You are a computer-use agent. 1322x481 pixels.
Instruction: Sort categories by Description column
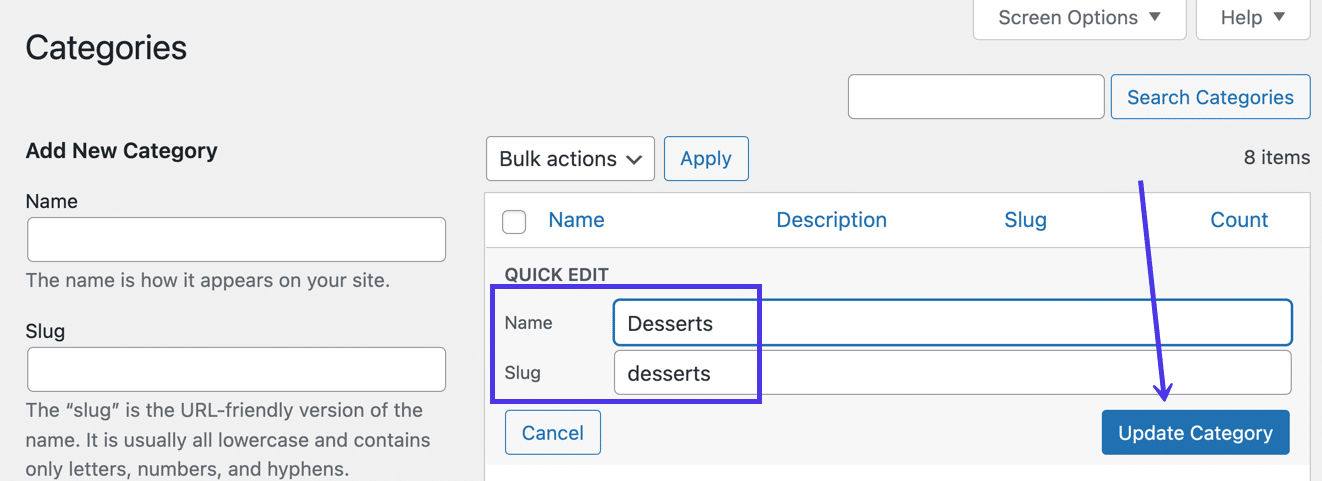(x=831, y=220)
